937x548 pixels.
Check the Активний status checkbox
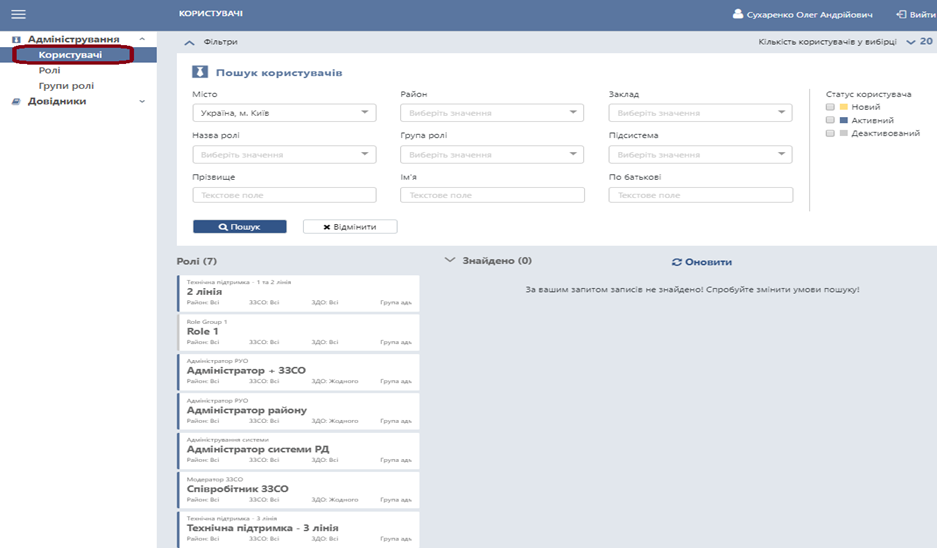coord(829,120)
